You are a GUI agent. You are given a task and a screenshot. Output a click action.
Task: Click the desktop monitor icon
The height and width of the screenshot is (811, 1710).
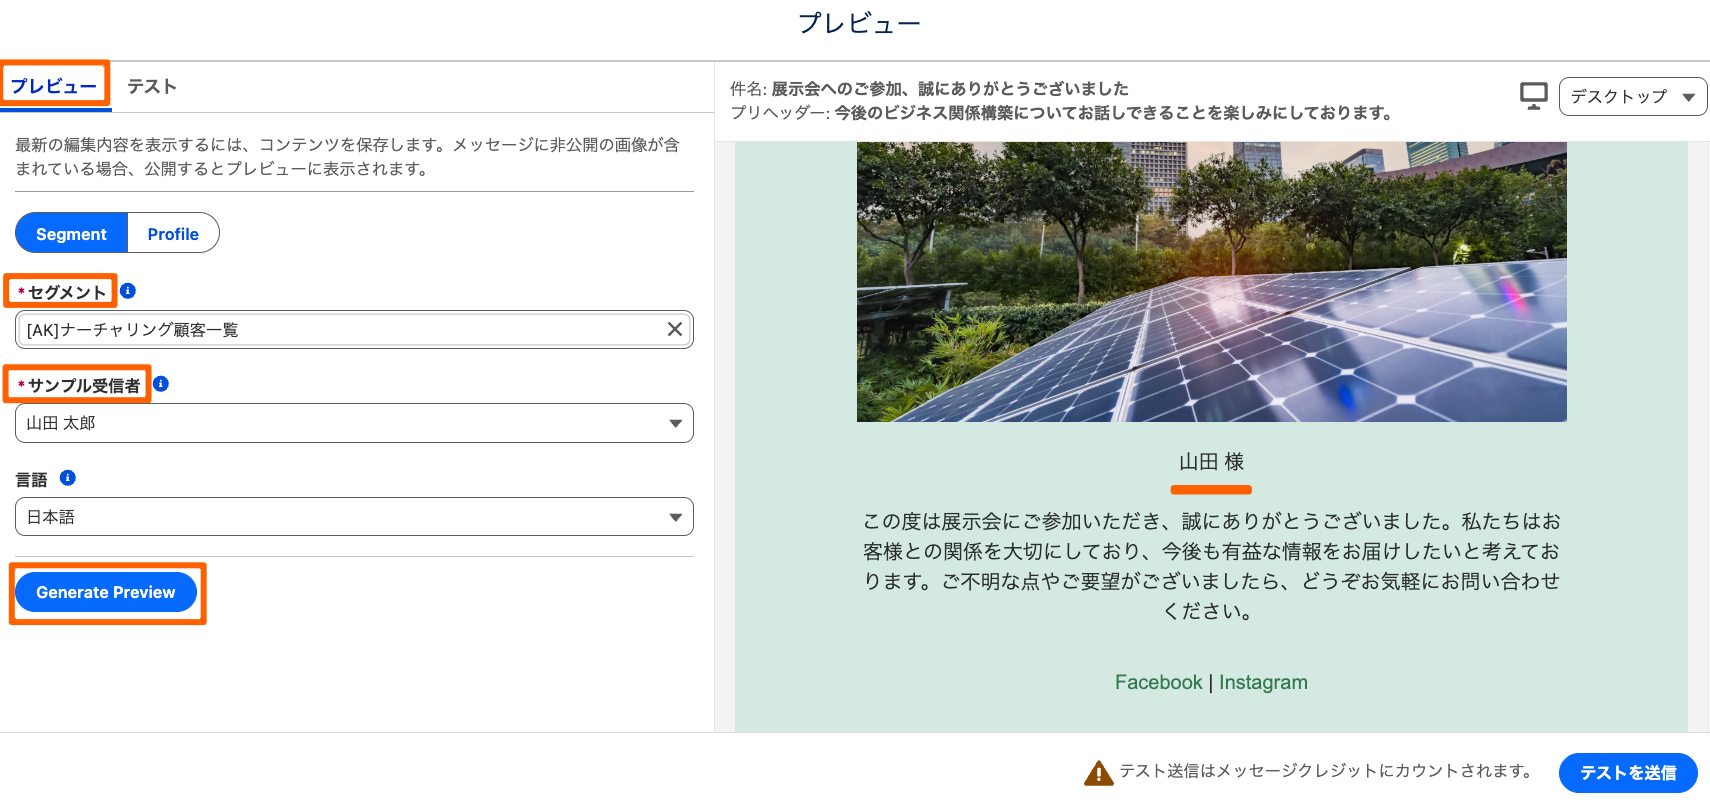(x=1533, y=96)
